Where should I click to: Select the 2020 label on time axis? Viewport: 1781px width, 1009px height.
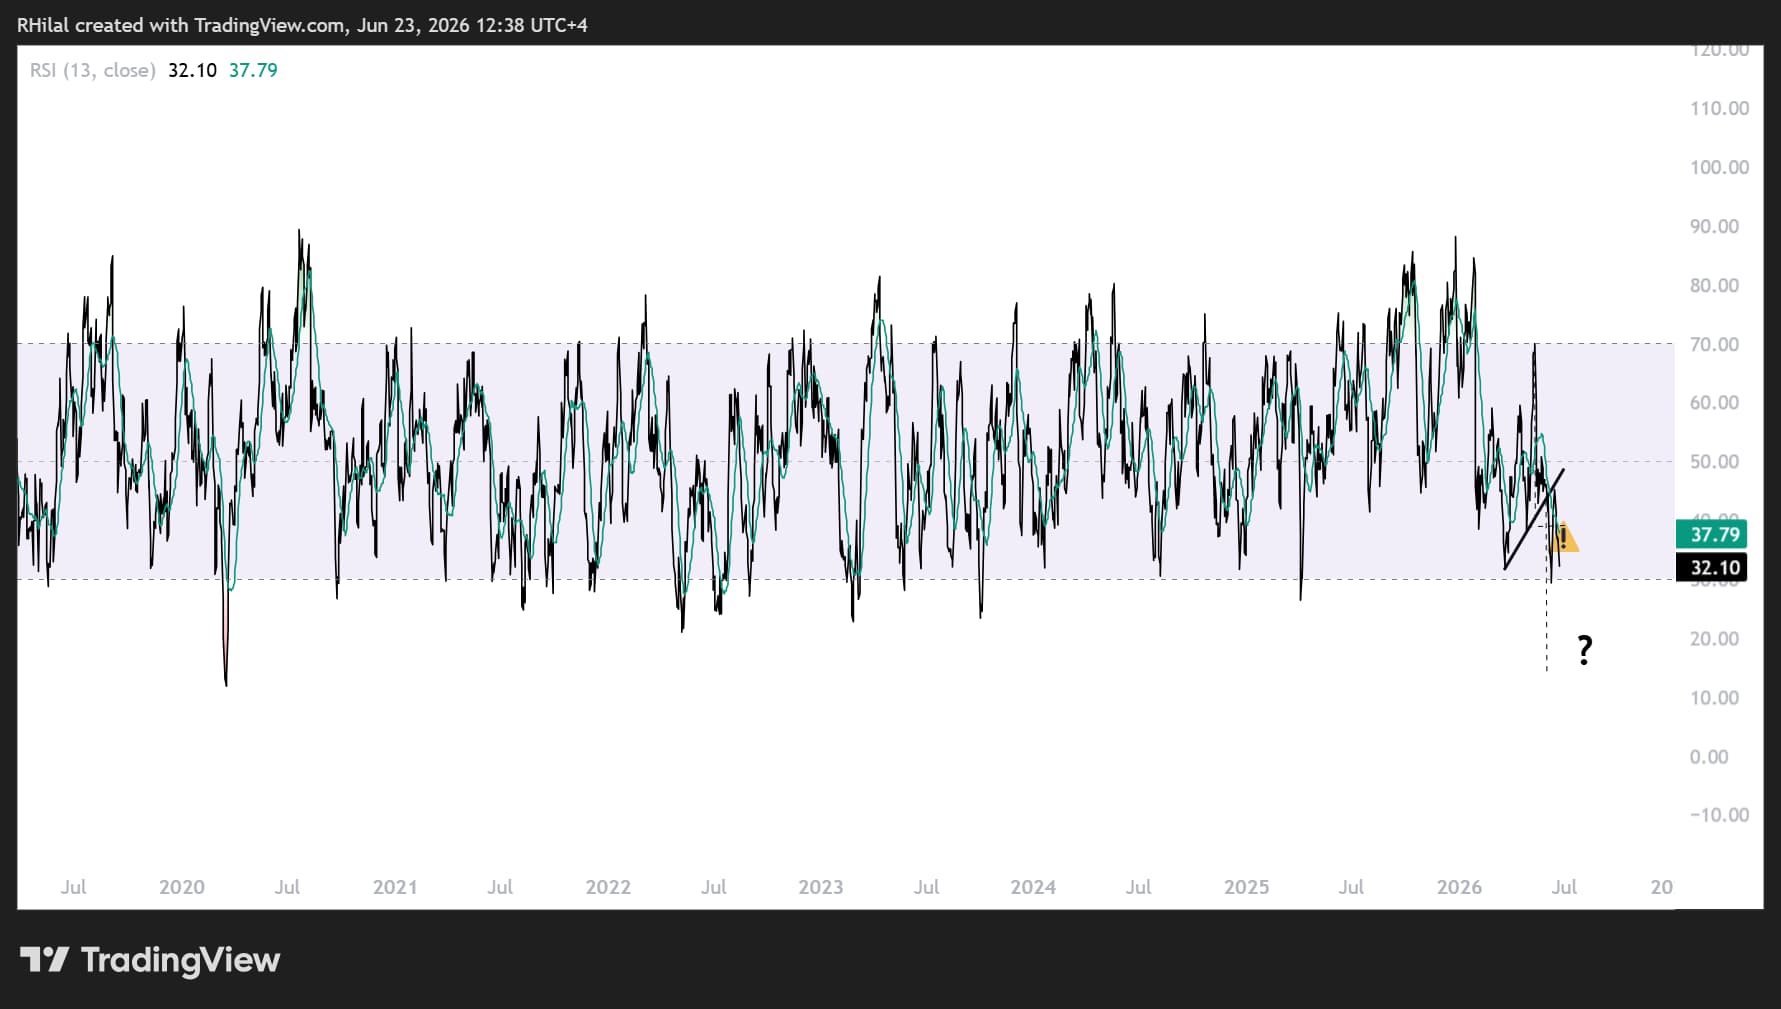[182, 887]
